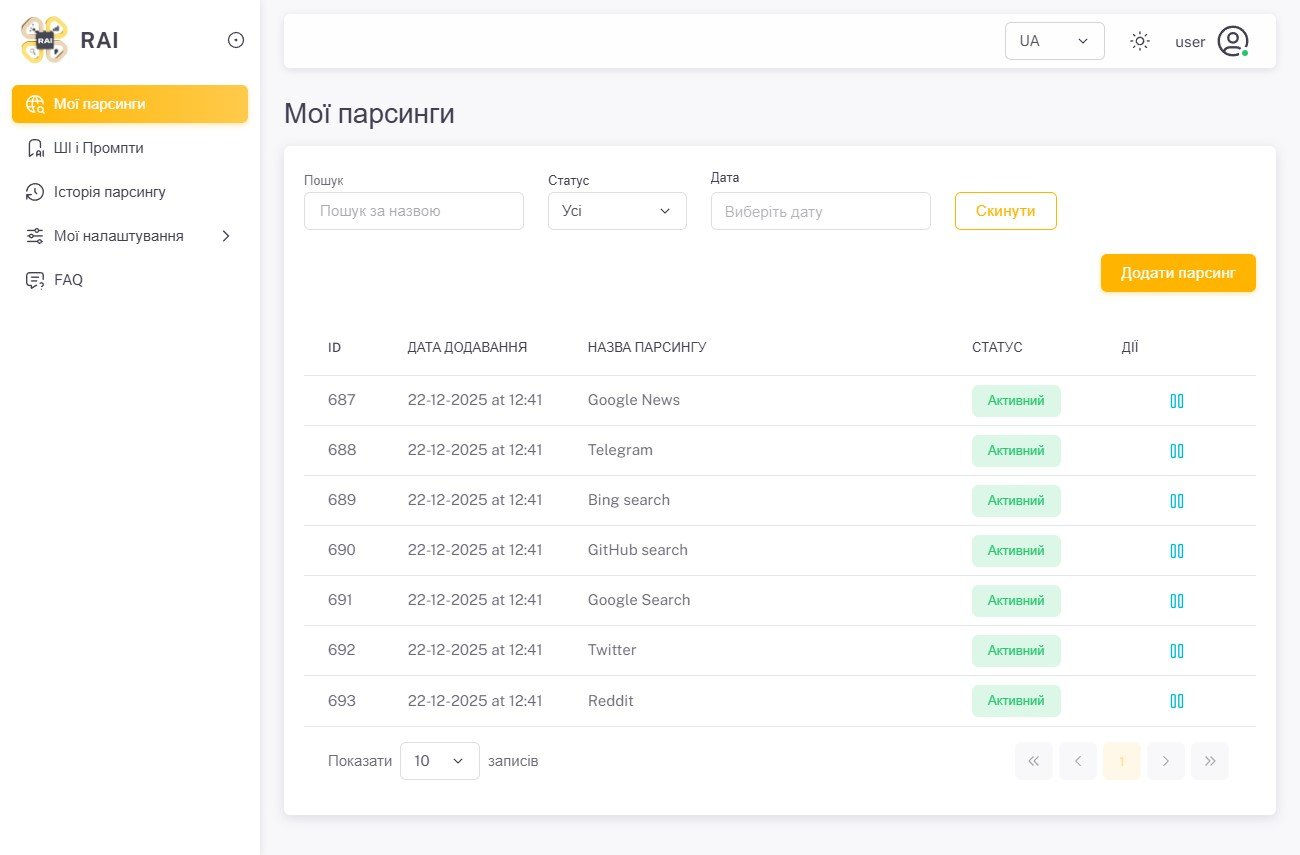Change records per page via the 10 selector
Viewport: 1300px width, 855px height.
point(439,760)
